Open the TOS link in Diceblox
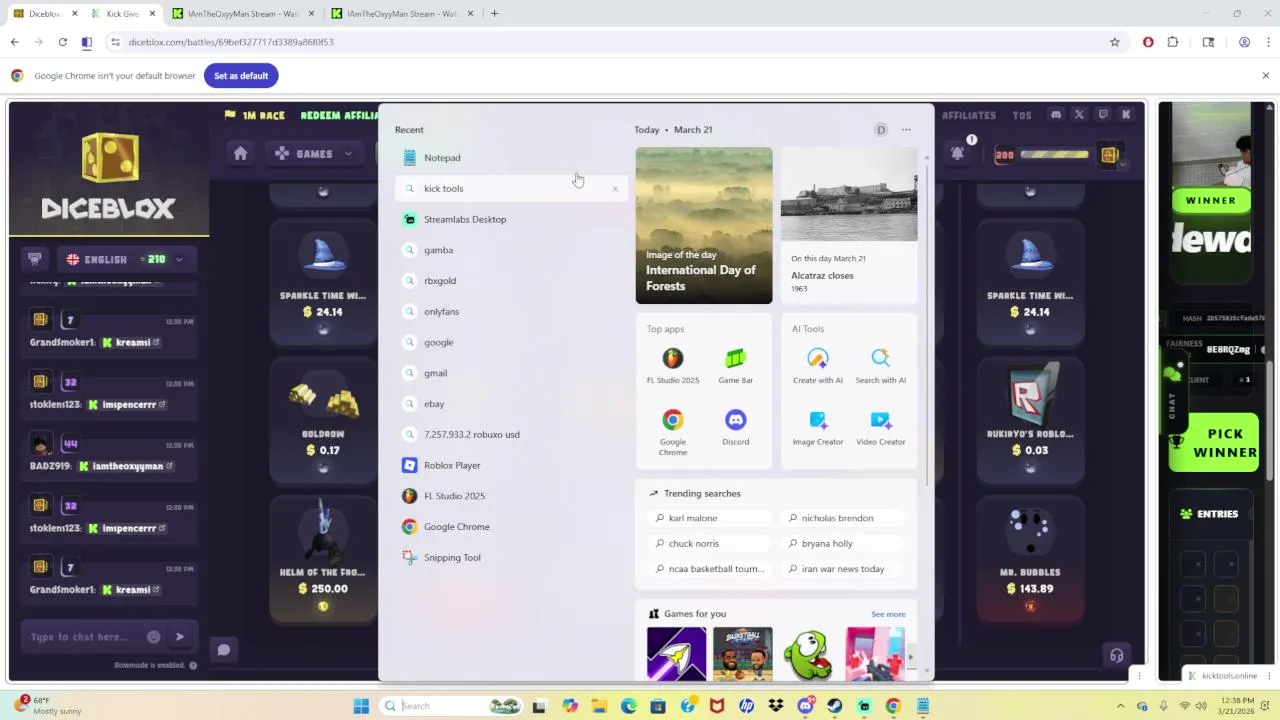 1022,115
